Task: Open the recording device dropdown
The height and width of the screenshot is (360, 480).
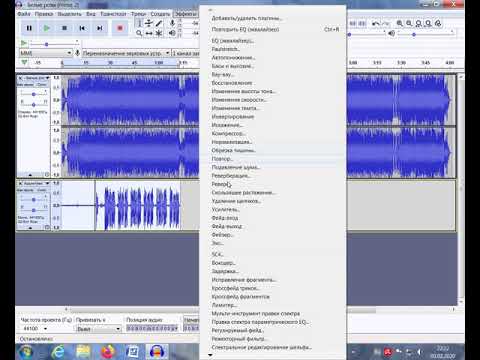Action: [x=126, y=53]
